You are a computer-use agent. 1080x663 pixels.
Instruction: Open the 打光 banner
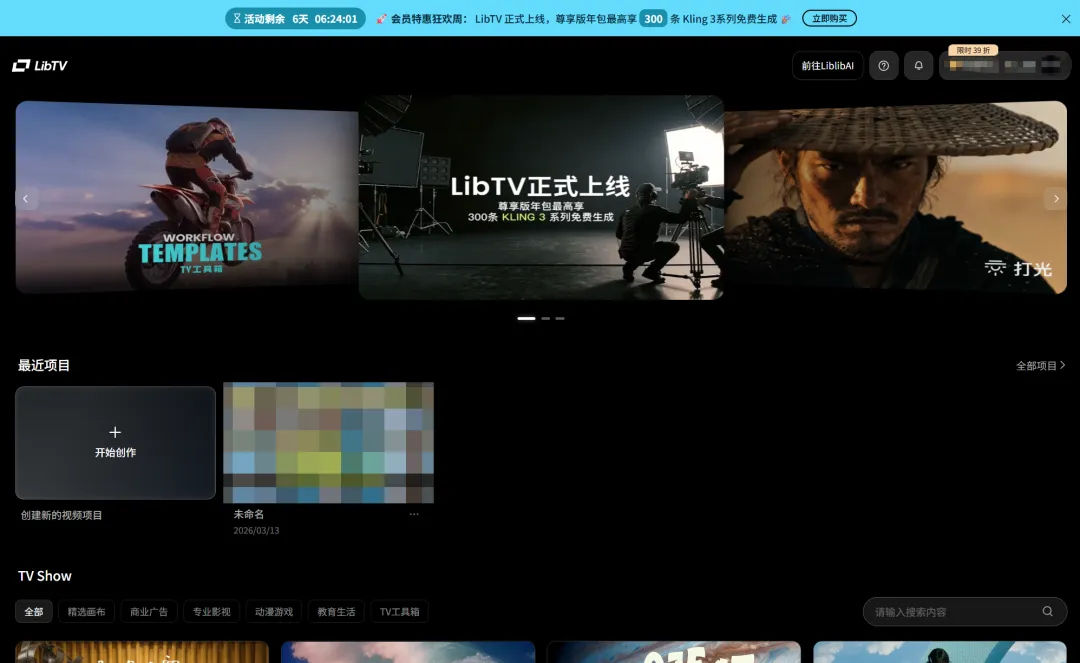895,197
